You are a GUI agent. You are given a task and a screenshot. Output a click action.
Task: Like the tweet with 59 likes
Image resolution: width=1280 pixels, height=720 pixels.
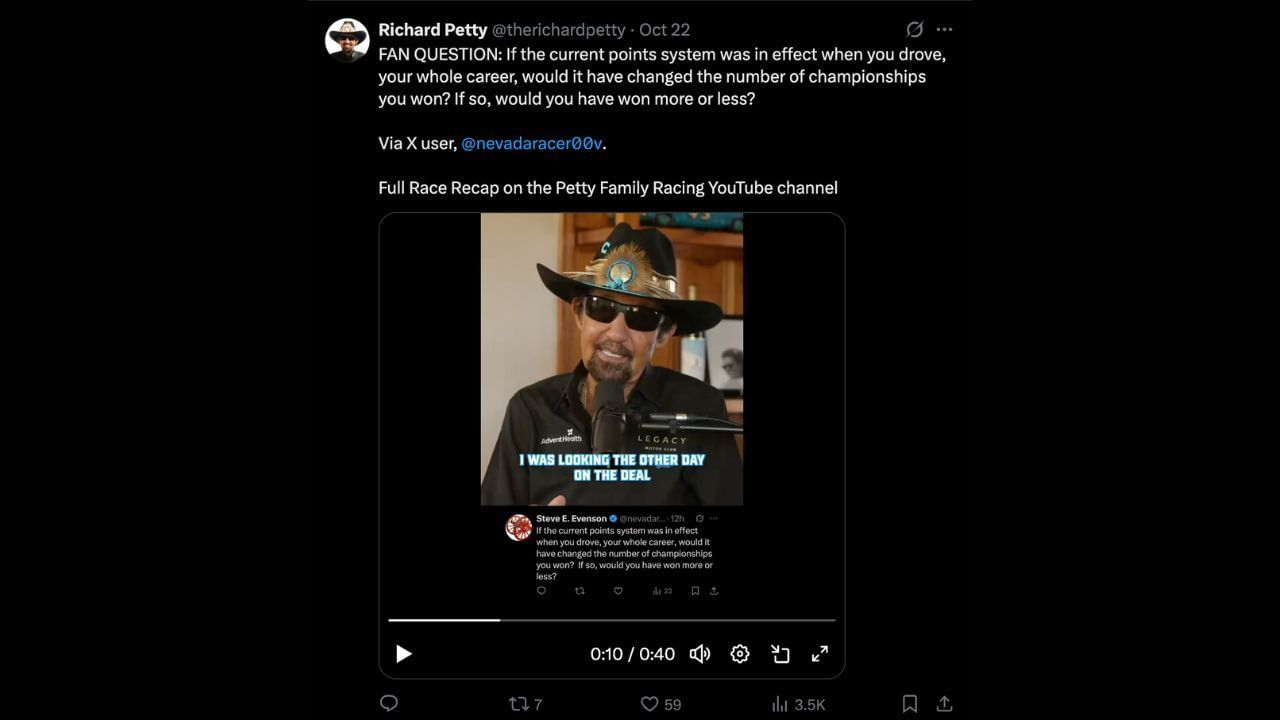click(650, 704)
